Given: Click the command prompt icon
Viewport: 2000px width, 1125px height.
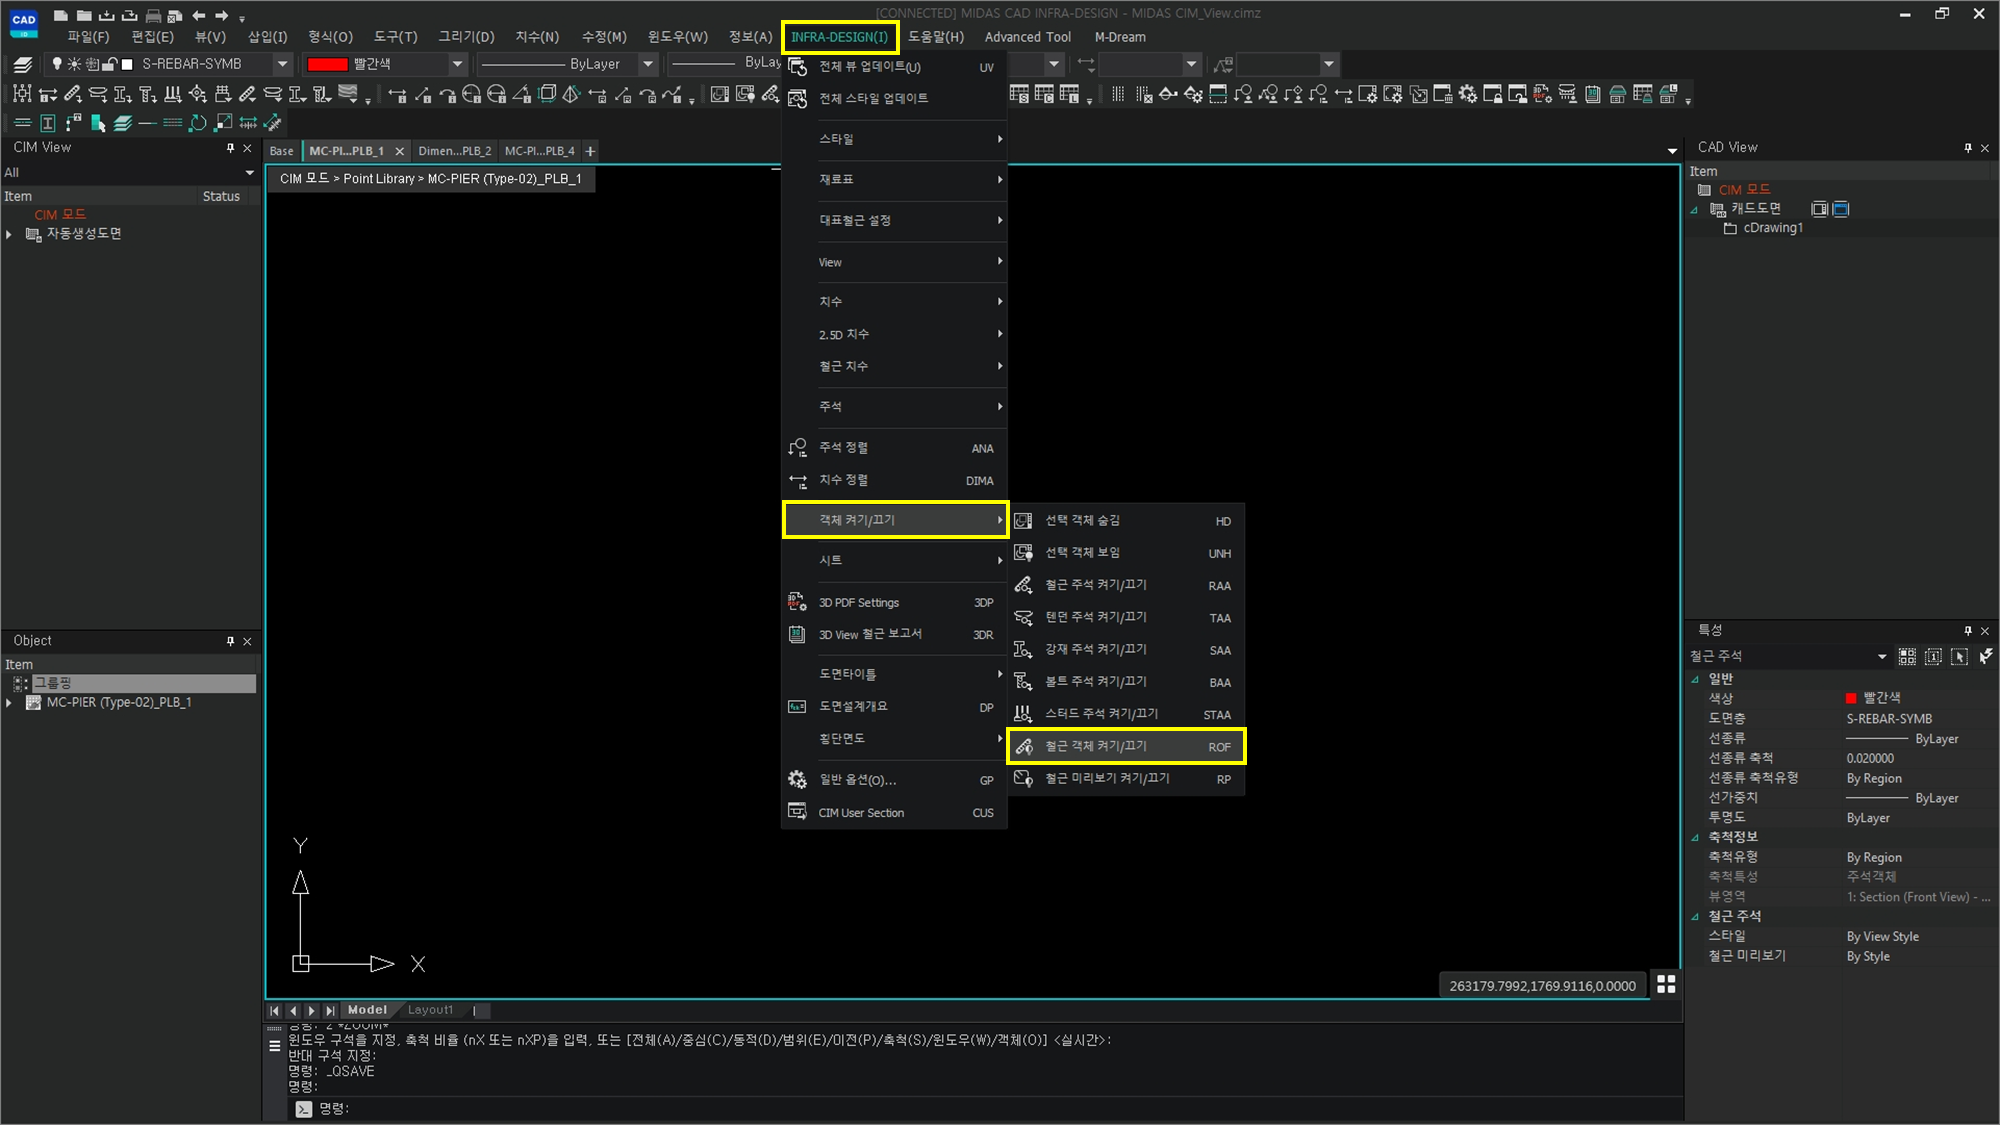Looking at the screenshot, I should [x=304, y=1108].
